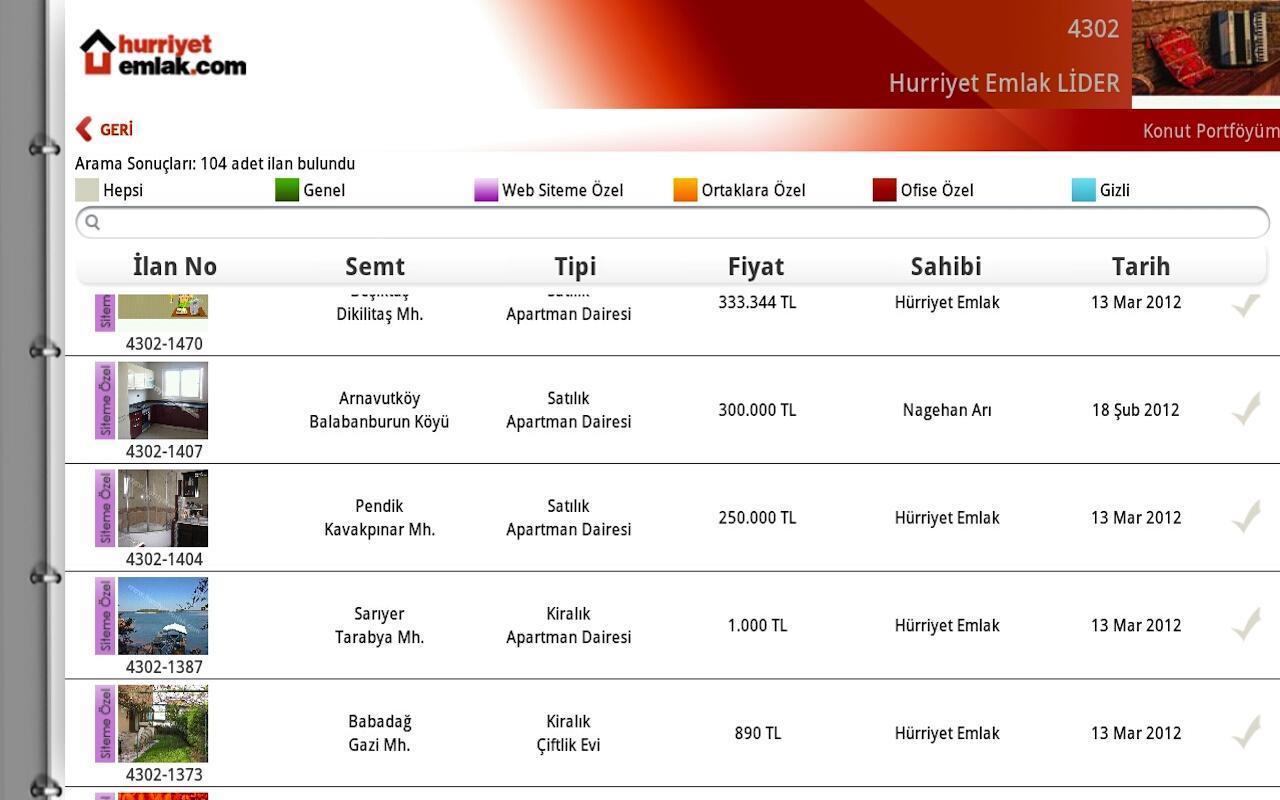
Task: Select listing number 4302-1373 text
Action: click(x=164, y=775)
